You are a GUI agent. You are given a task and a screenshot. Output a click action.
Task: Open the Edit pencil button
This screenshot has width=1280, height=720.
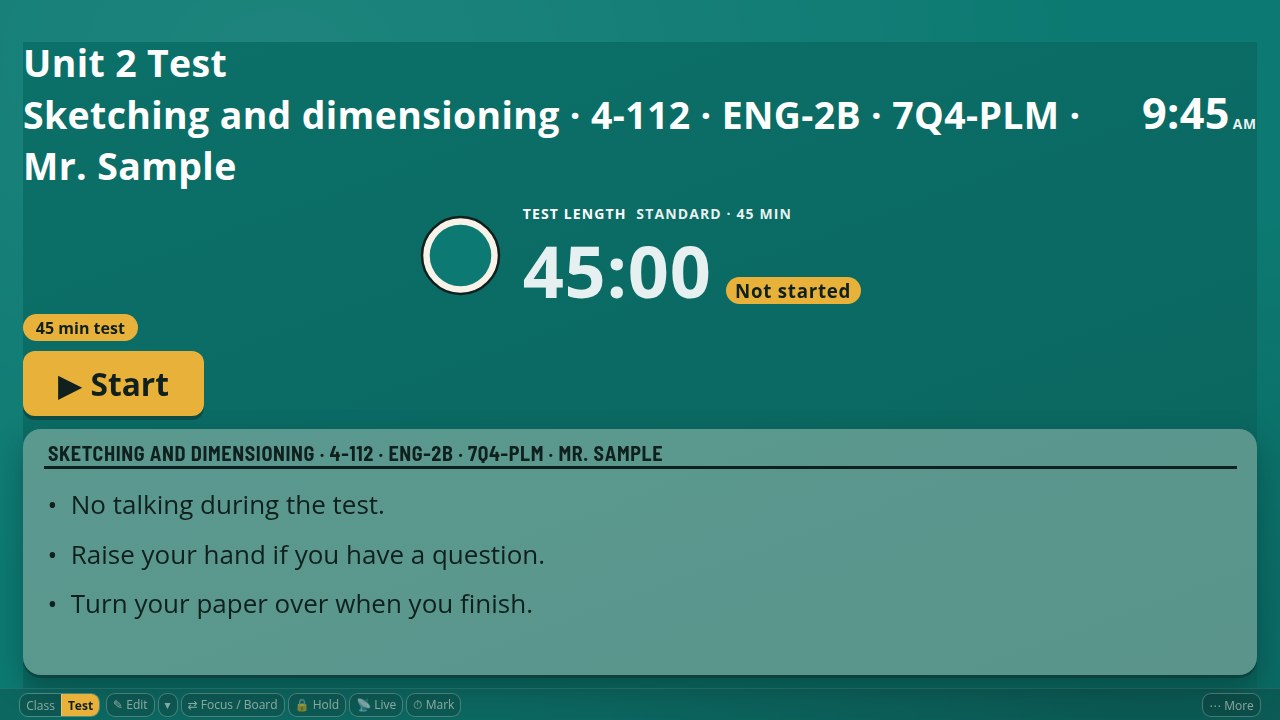(130, 705)
